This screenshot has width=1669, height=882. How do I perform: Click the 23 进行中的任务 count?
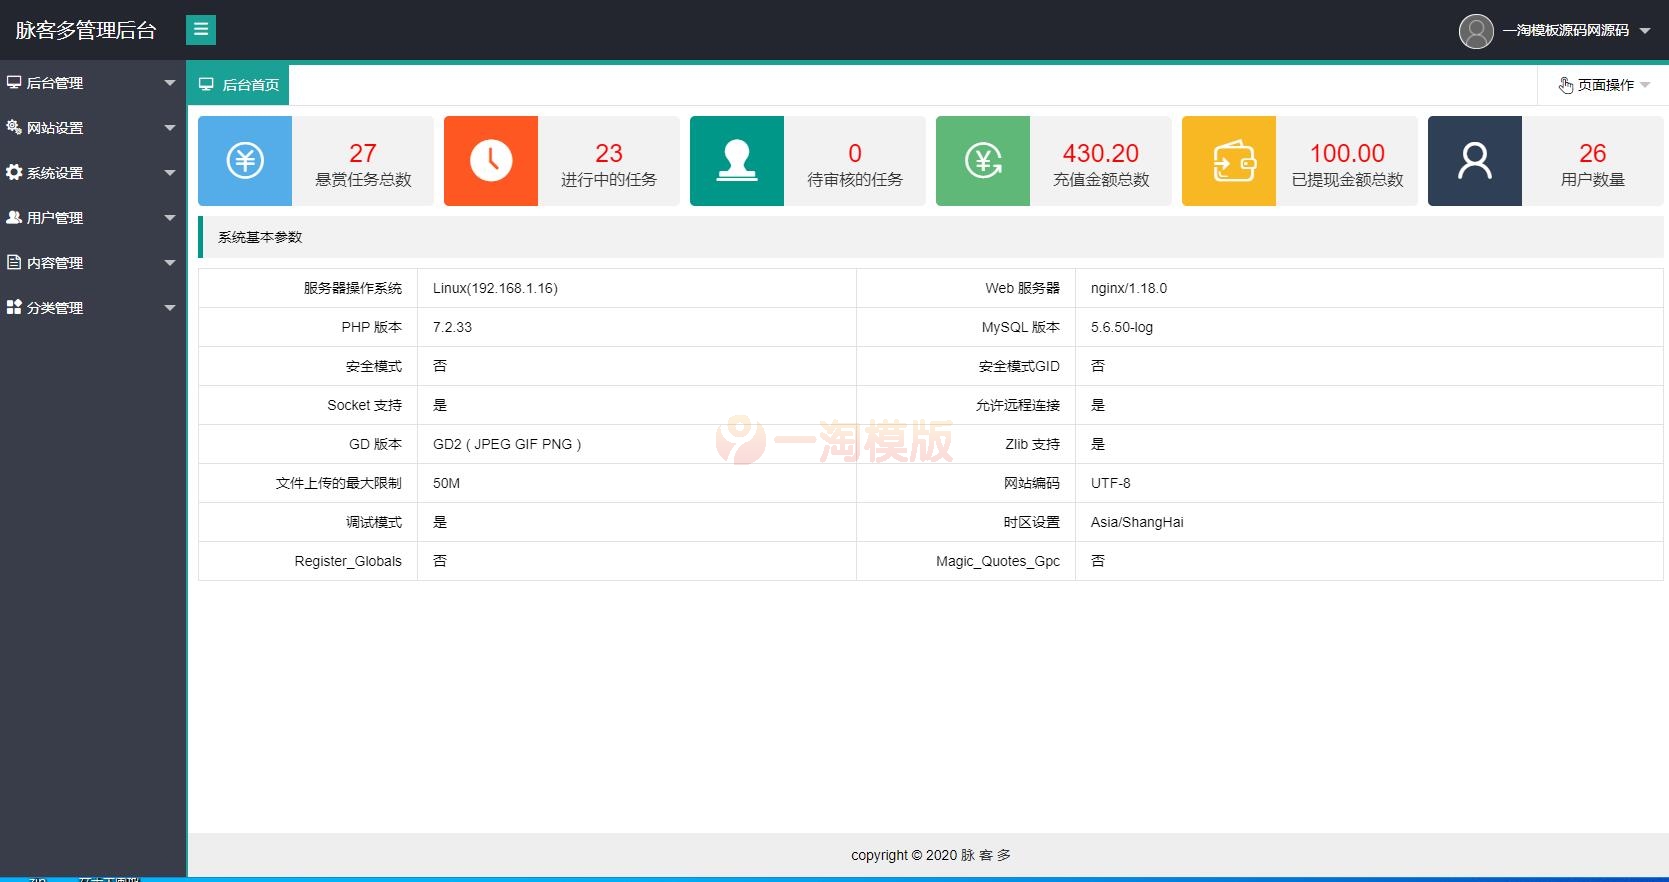609,153
